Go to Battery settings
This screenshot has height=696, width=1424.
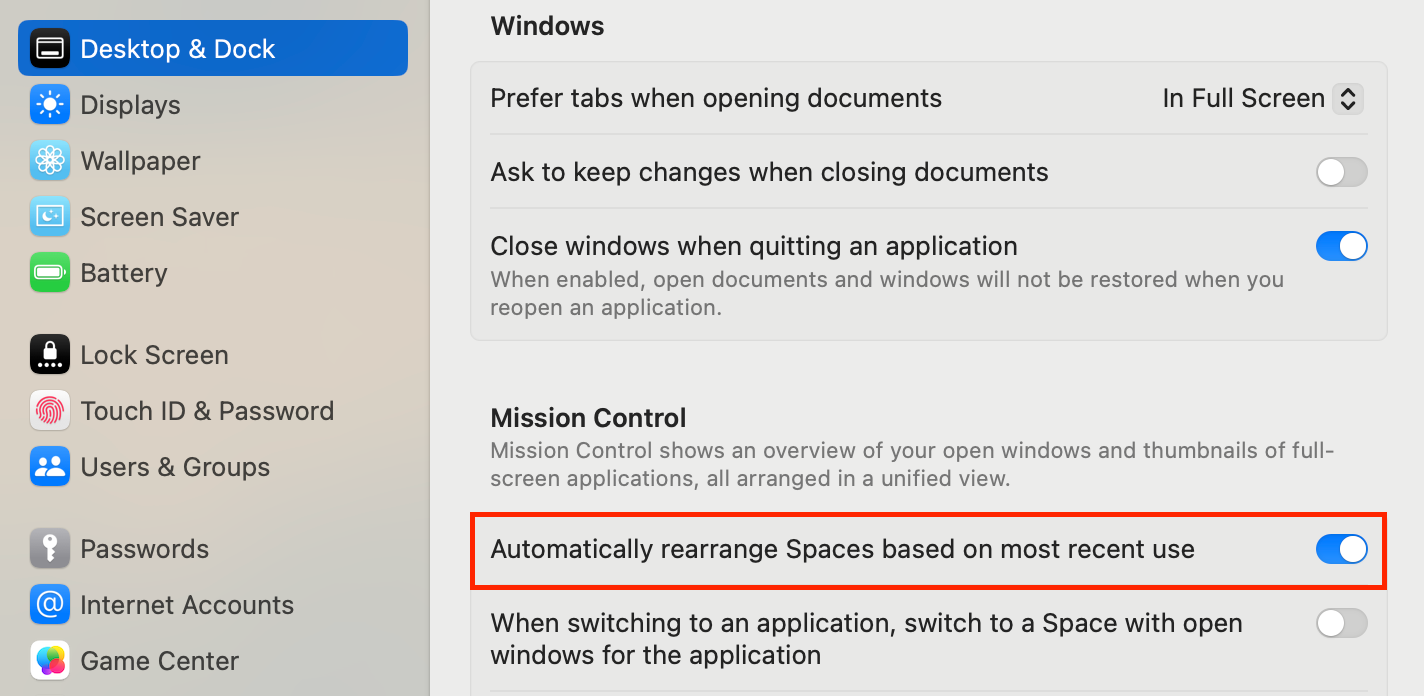(x=213, y=272)
